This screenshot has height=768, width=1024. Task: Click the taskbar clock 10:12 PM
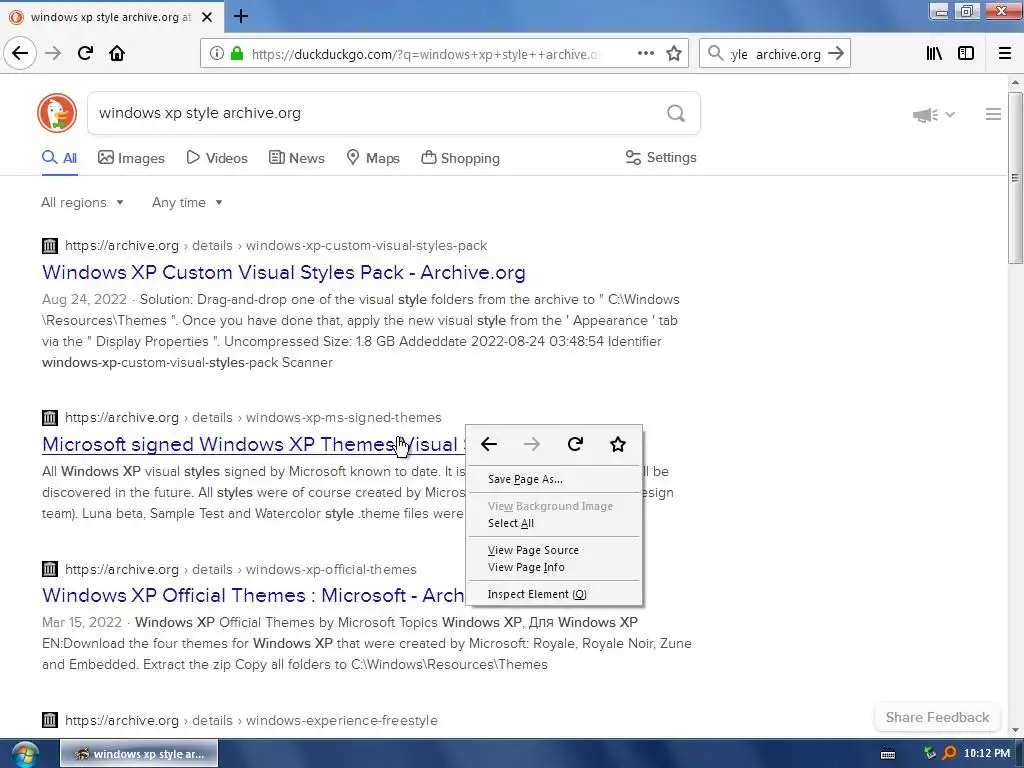(986, 753)
